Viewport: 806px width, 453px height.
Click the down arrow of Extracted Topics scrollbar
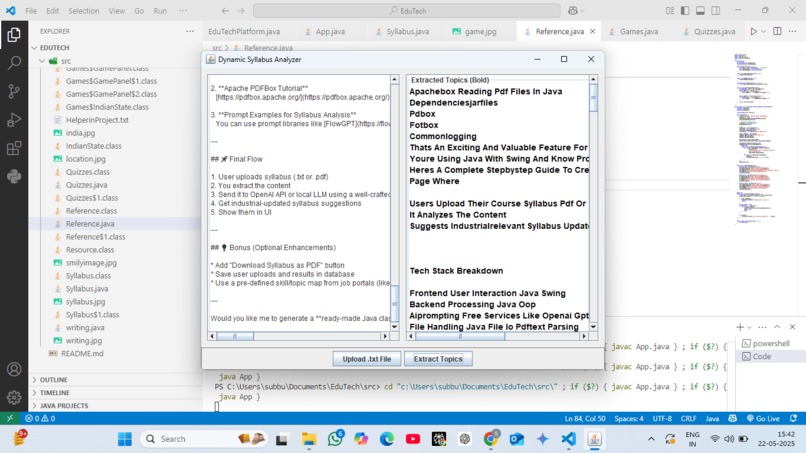(593, 327)
